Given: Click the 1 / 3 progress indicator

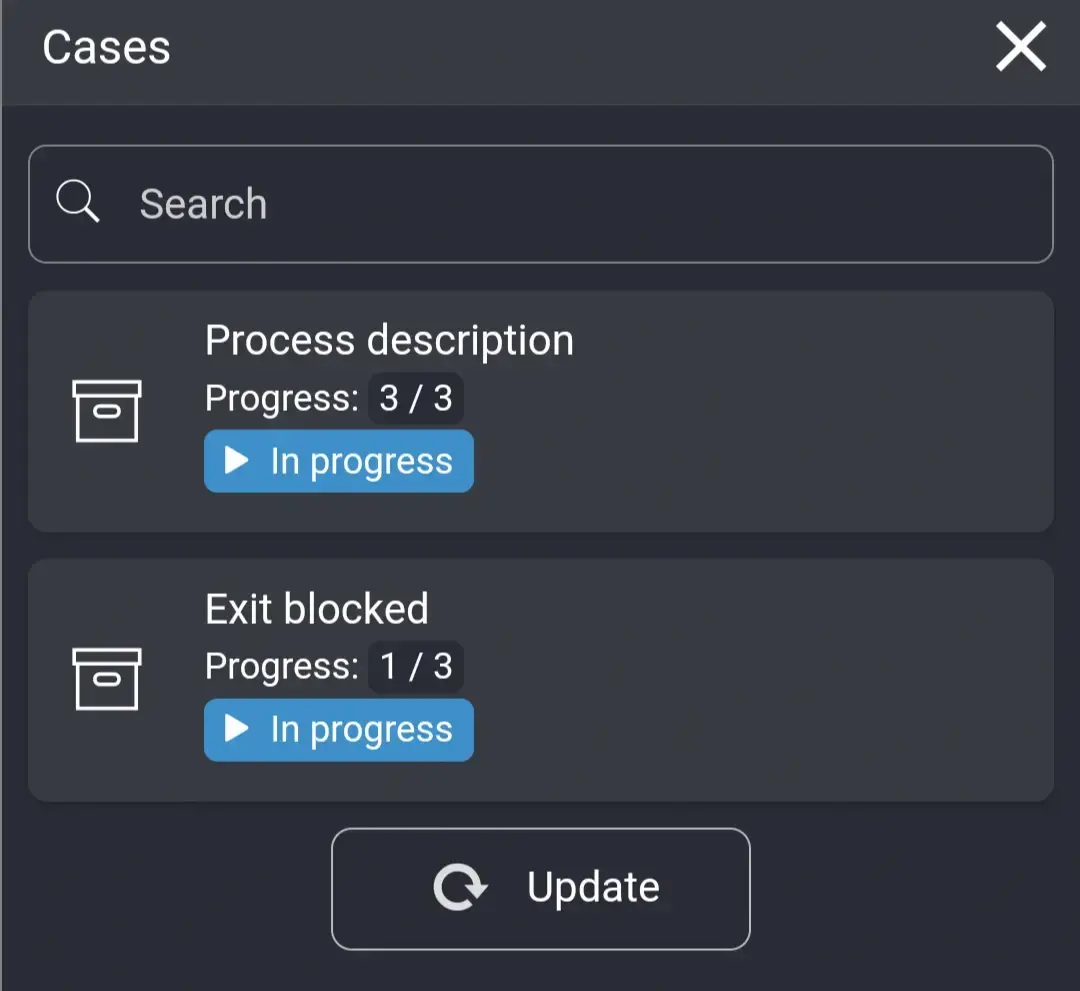Looking at the screenshot, I should pos(416,666).
